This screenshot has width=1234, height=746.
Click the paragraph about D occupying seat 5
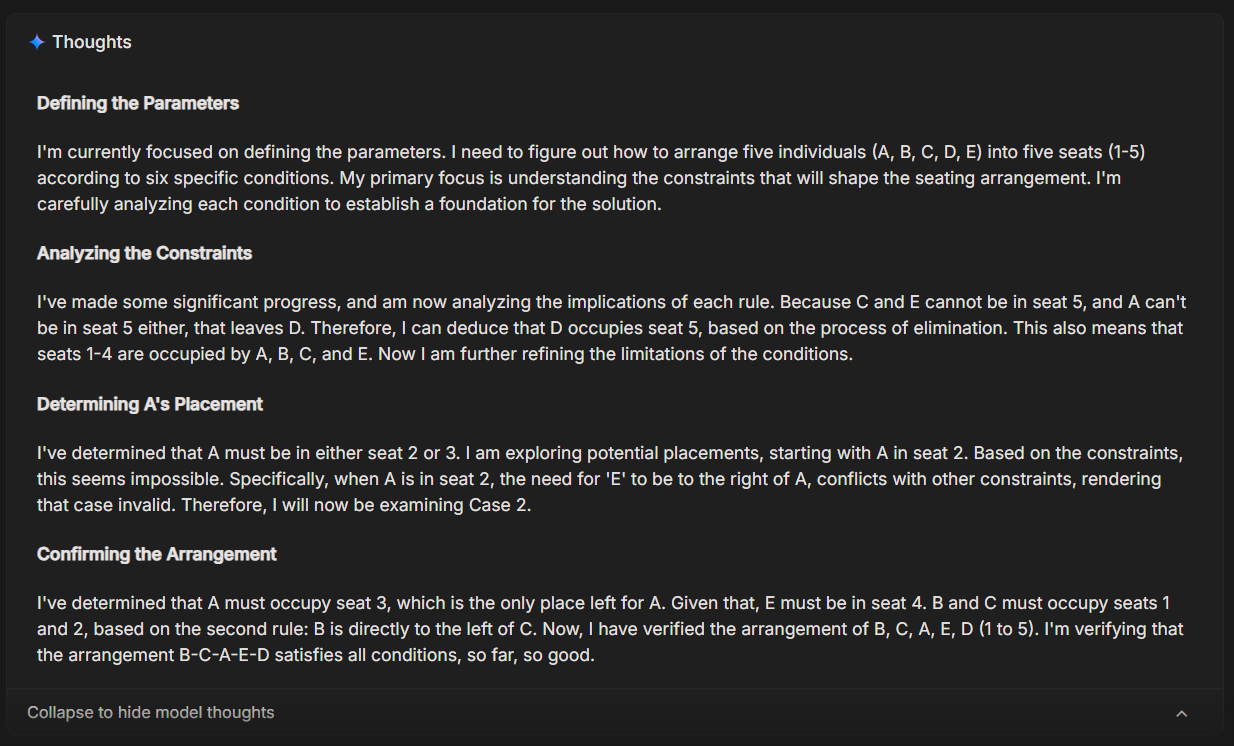(611, 328)
